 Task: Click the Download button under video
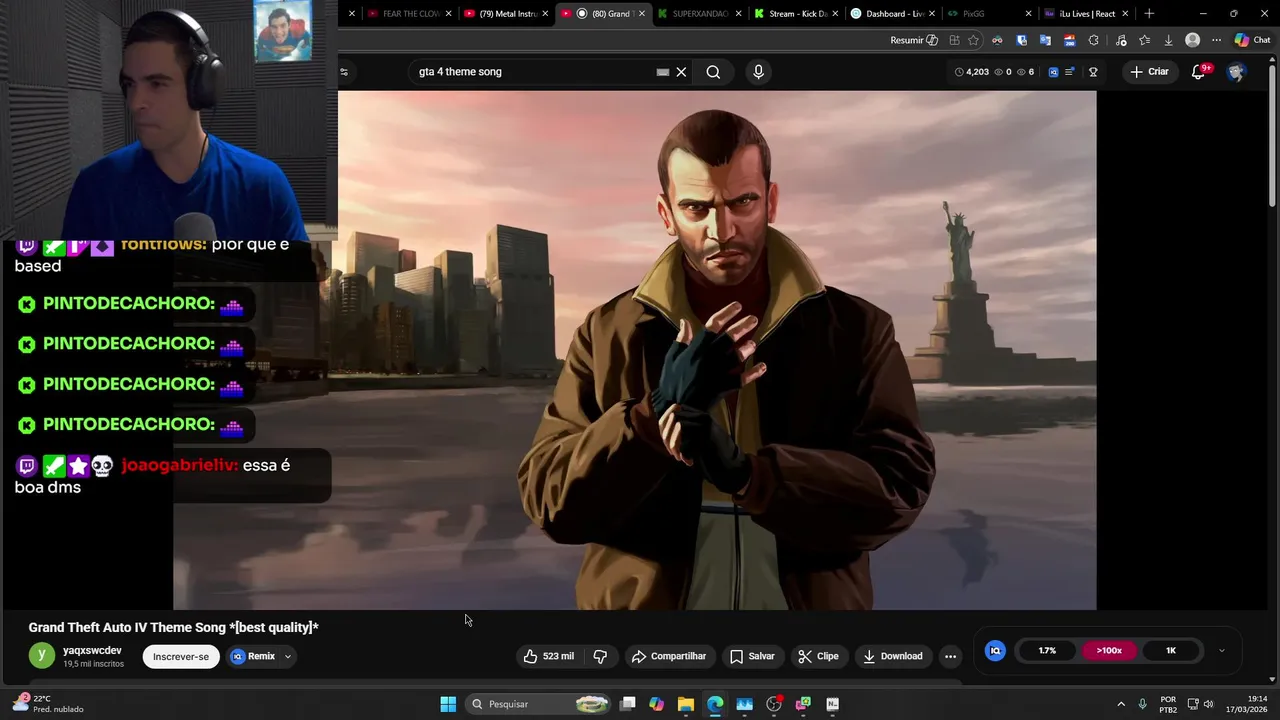coord(892,656)
